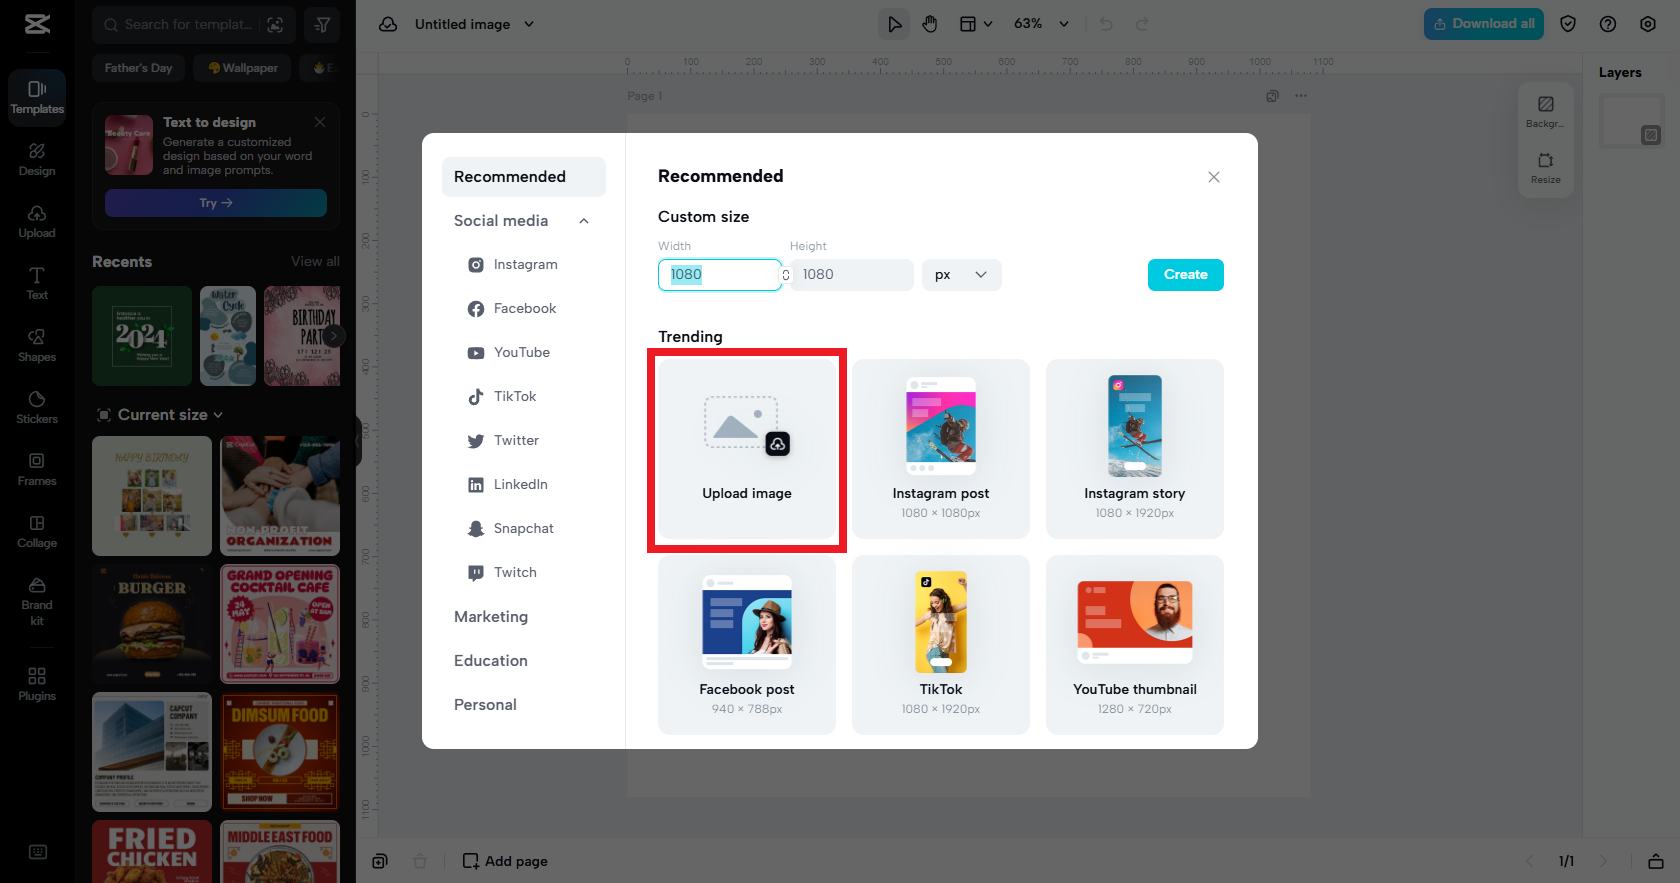The height and width of the screenshot is (883, 1680).
Task: Expand the Current size filter
Action: (x=160, y=415)
